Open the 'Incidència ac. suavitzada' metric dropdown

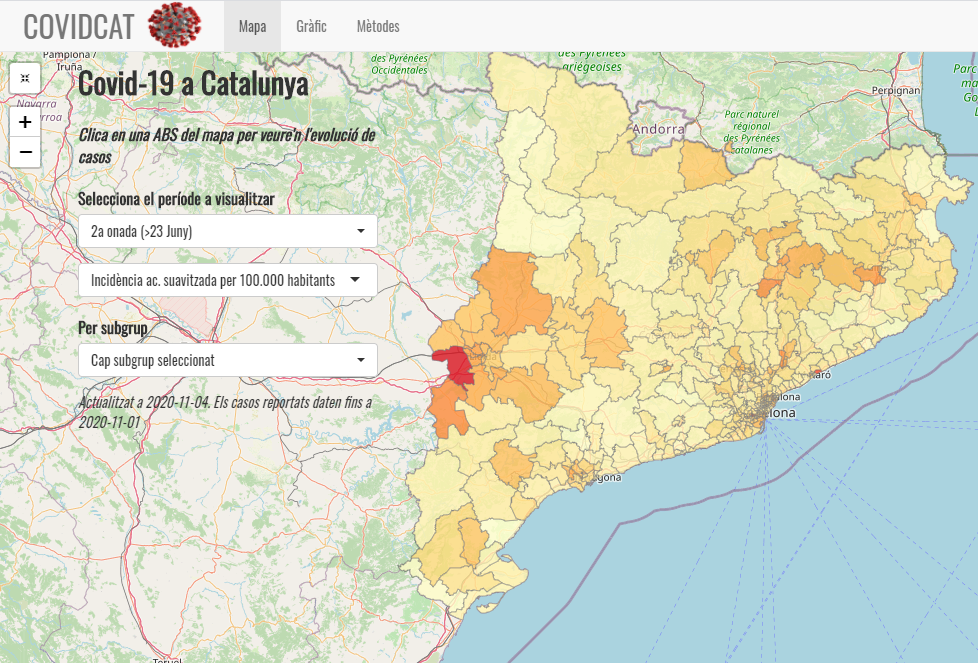coord(227,280)
